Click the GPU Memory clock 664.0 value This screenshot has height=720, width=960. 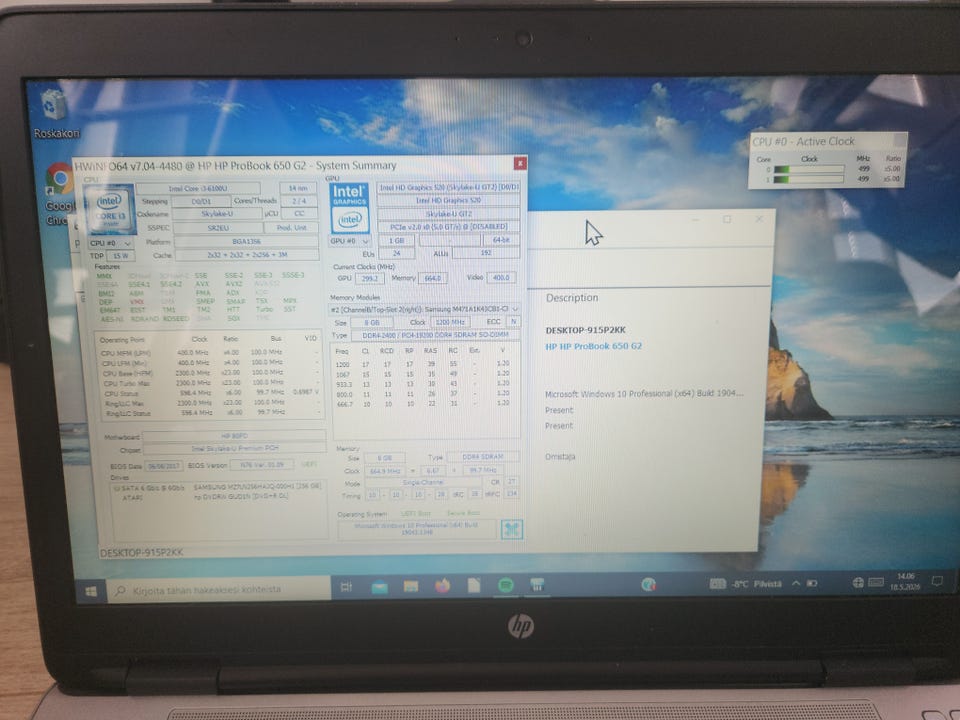(x=432, y=278)
